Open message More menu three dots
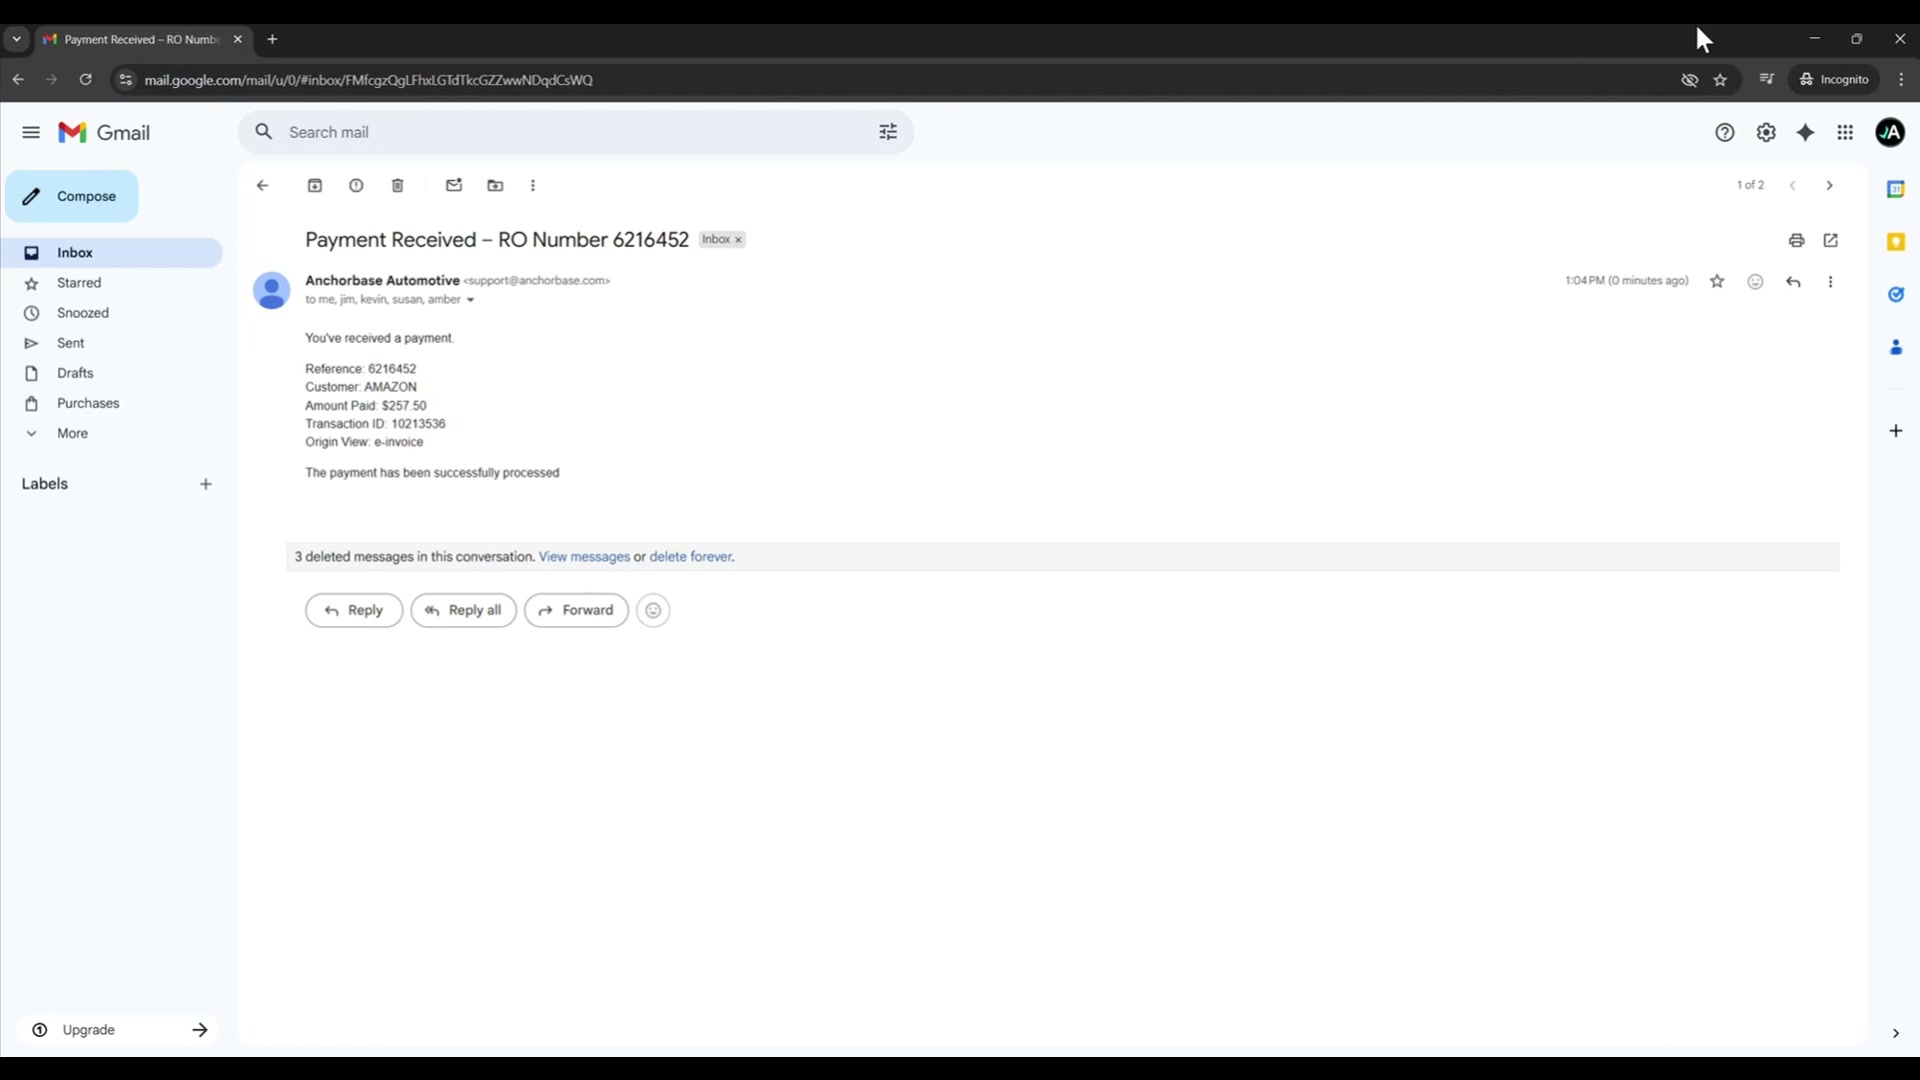Image resolution: width=1920 pixels, height=1080 pixels. 1831,281
